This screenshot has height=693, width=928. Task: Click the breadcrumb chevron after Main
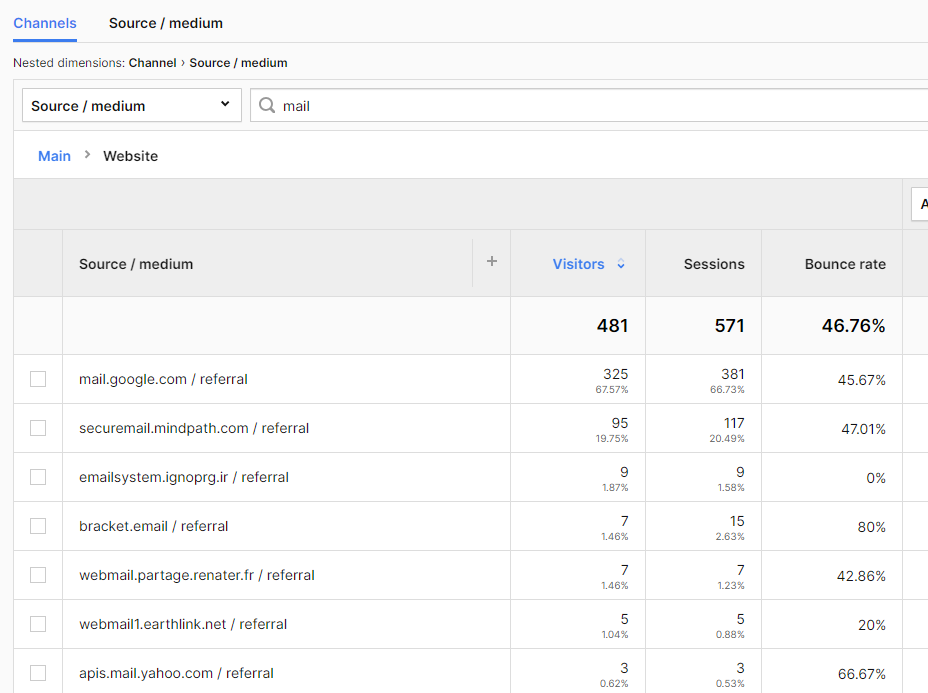[87, 155]
